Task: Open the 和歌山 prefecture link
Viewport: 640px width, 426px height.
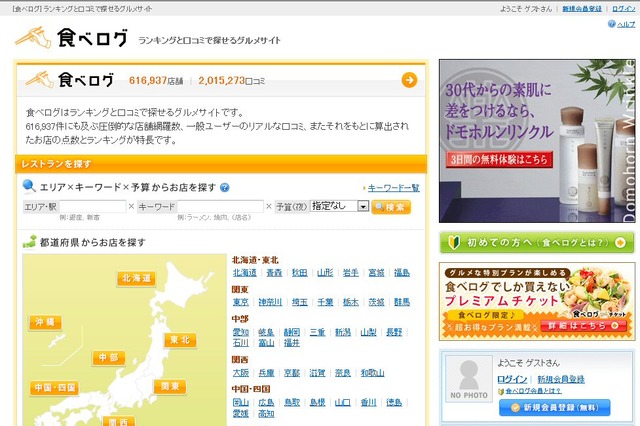Action: click(372, 373)
